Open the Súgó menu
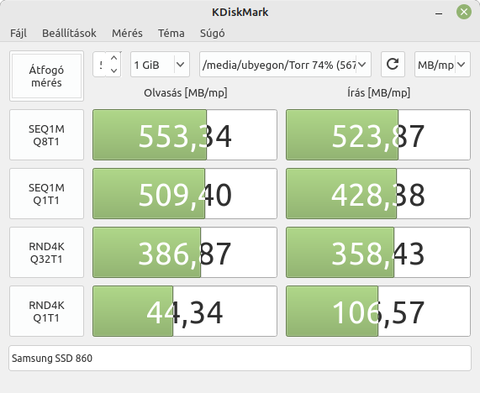The width and height of the screenshot is (480, 393). pos(212,33)
